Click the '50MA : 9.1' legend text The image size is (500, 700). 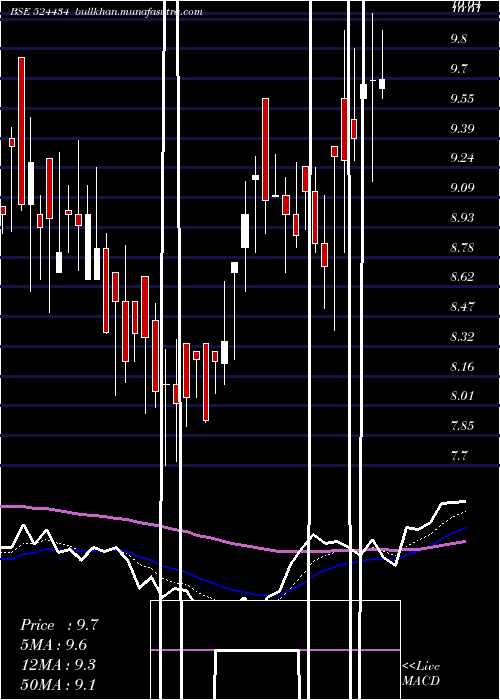(58, 684)
